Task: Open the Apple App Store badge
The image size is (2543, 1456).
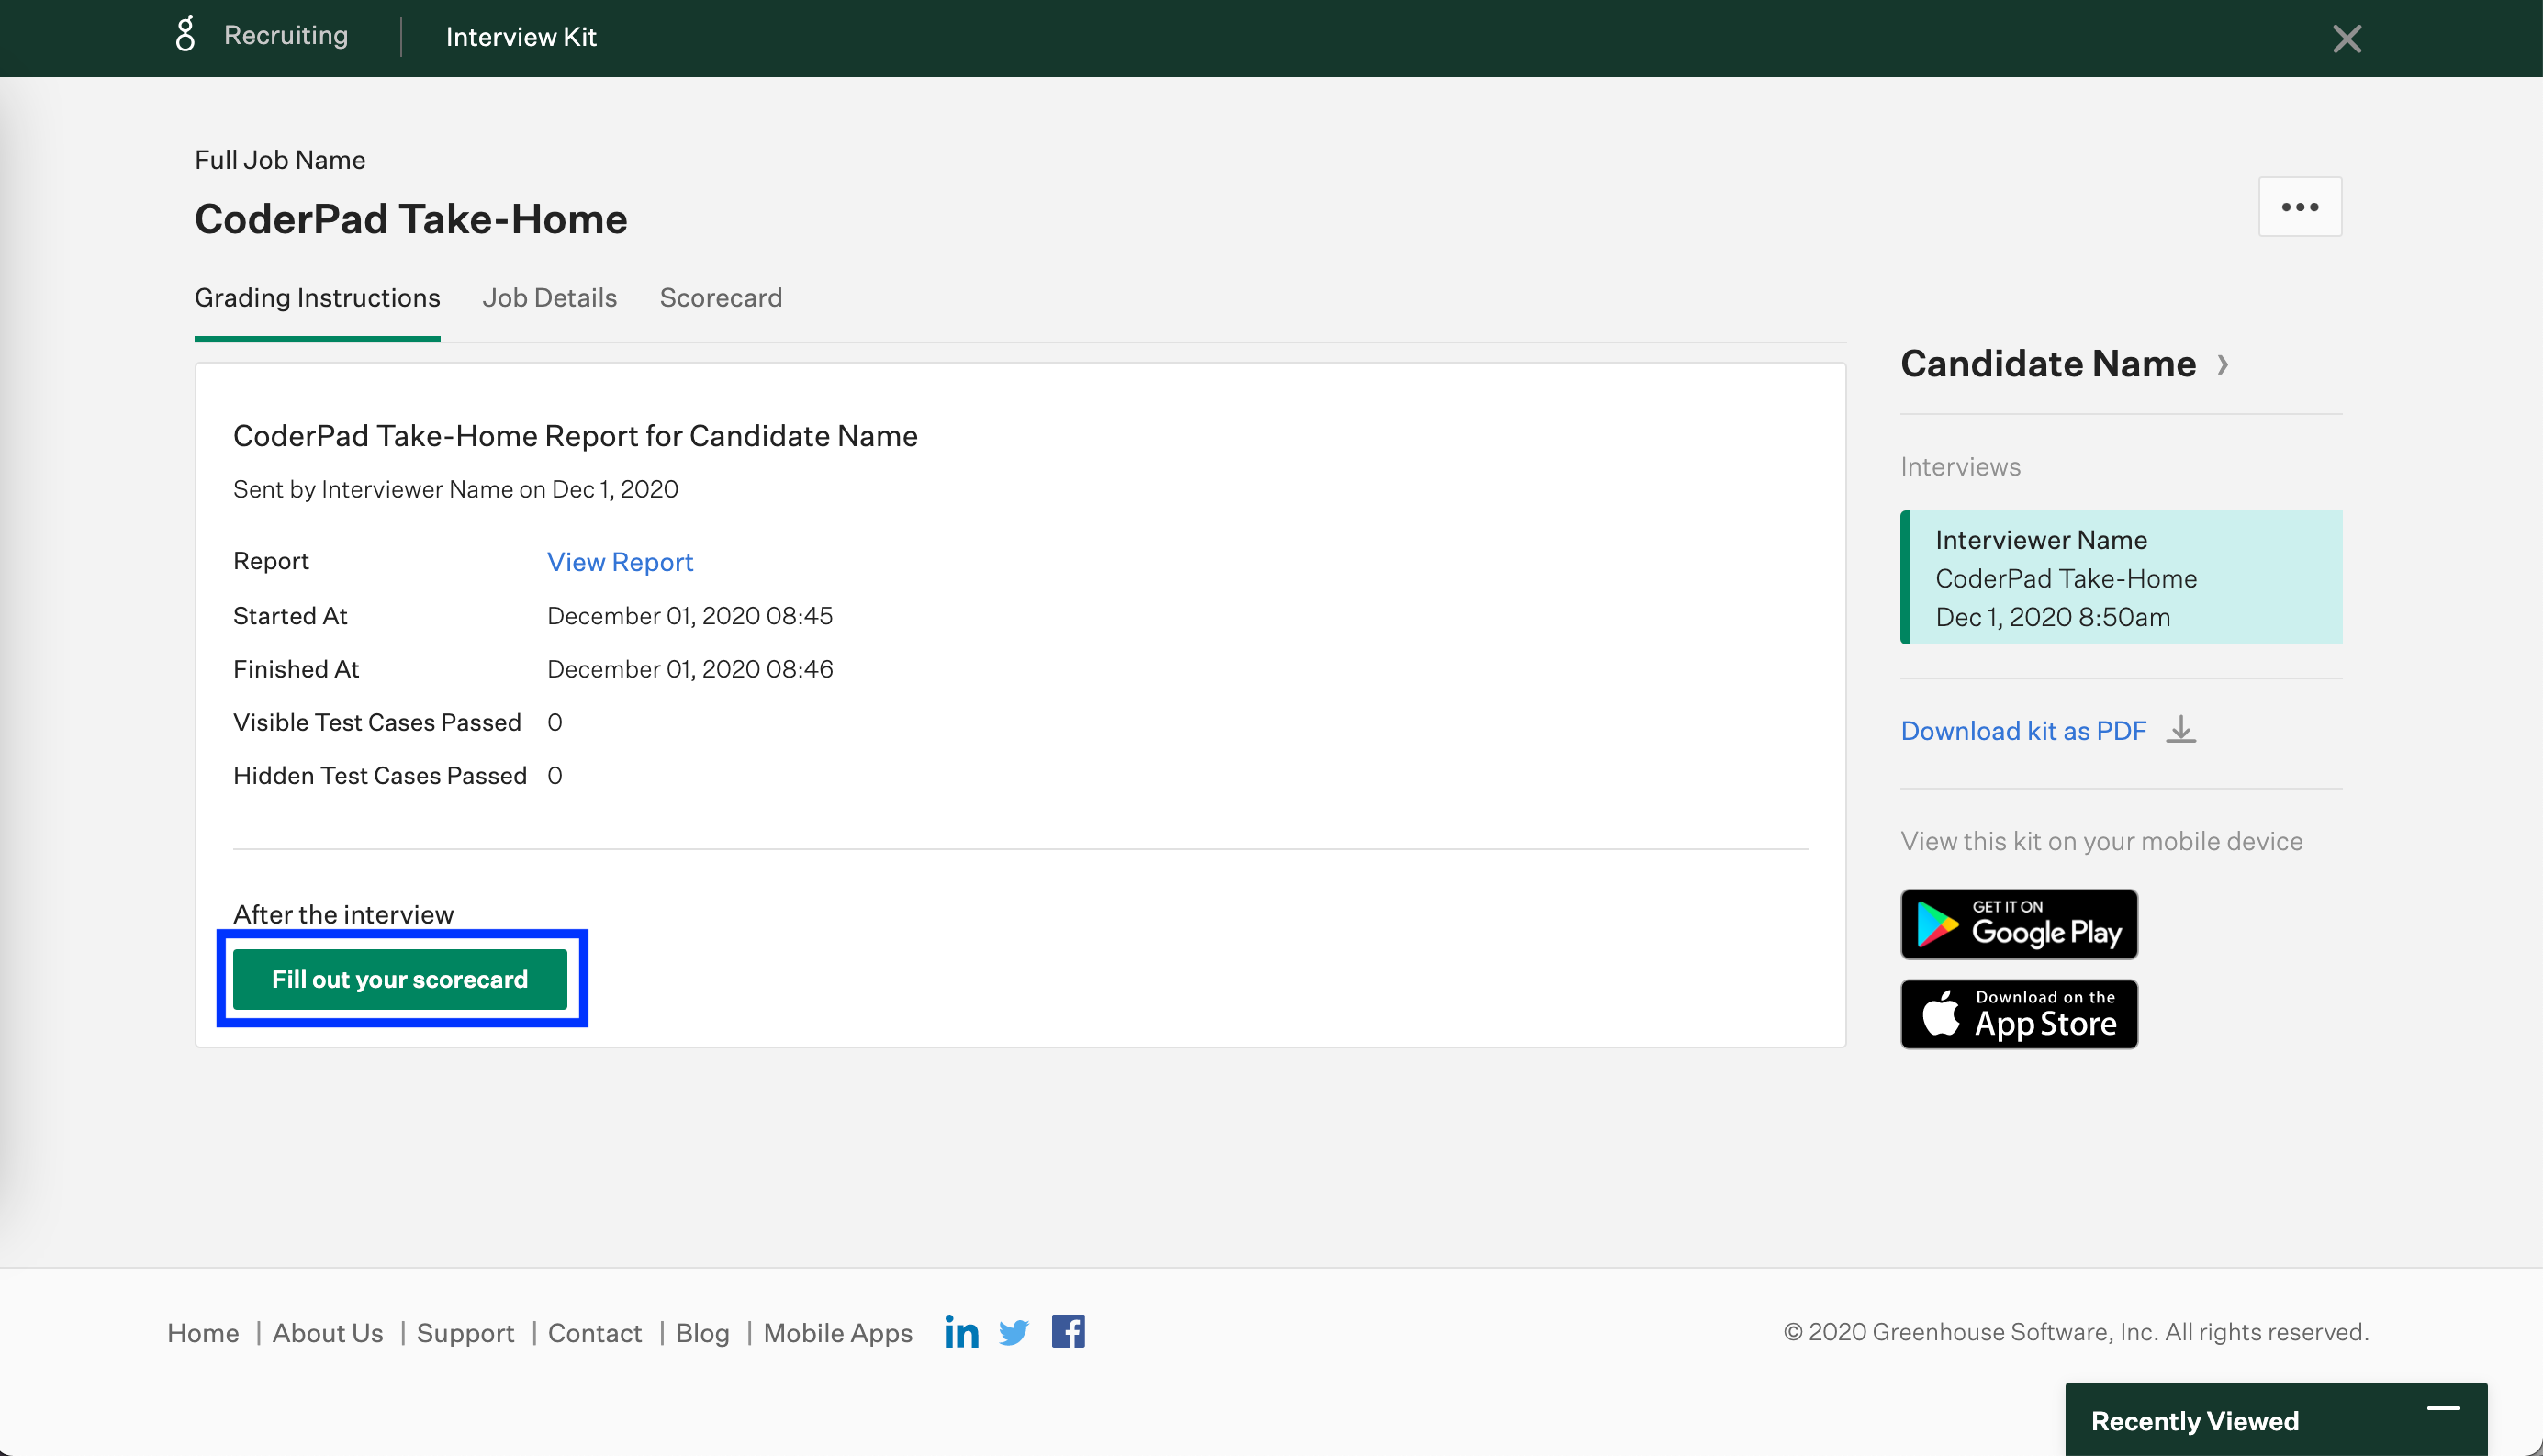Action: point(2018,1014)
